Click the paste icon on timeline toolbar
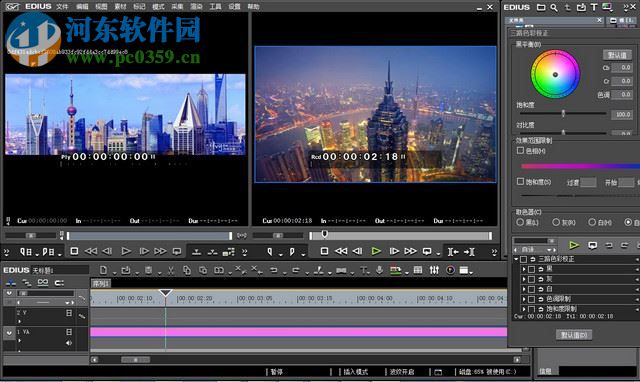 202,270
